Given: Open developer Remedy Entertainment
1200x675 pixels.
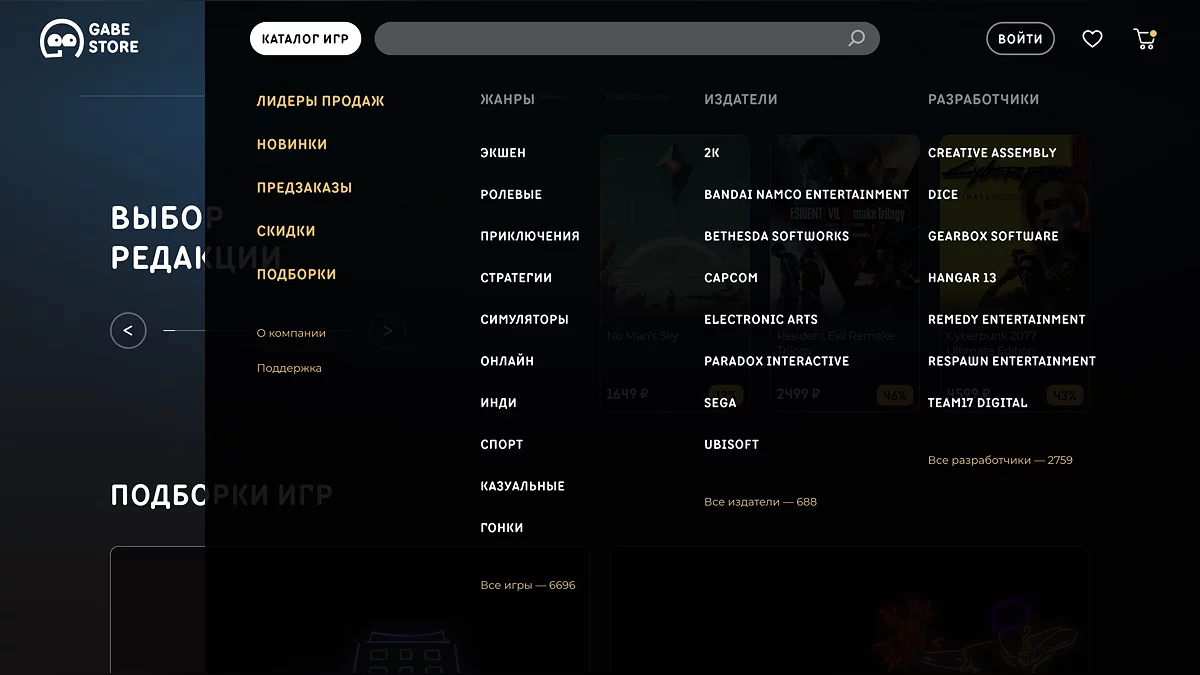Looking at the screenshot, I should tap(1006, 320).
